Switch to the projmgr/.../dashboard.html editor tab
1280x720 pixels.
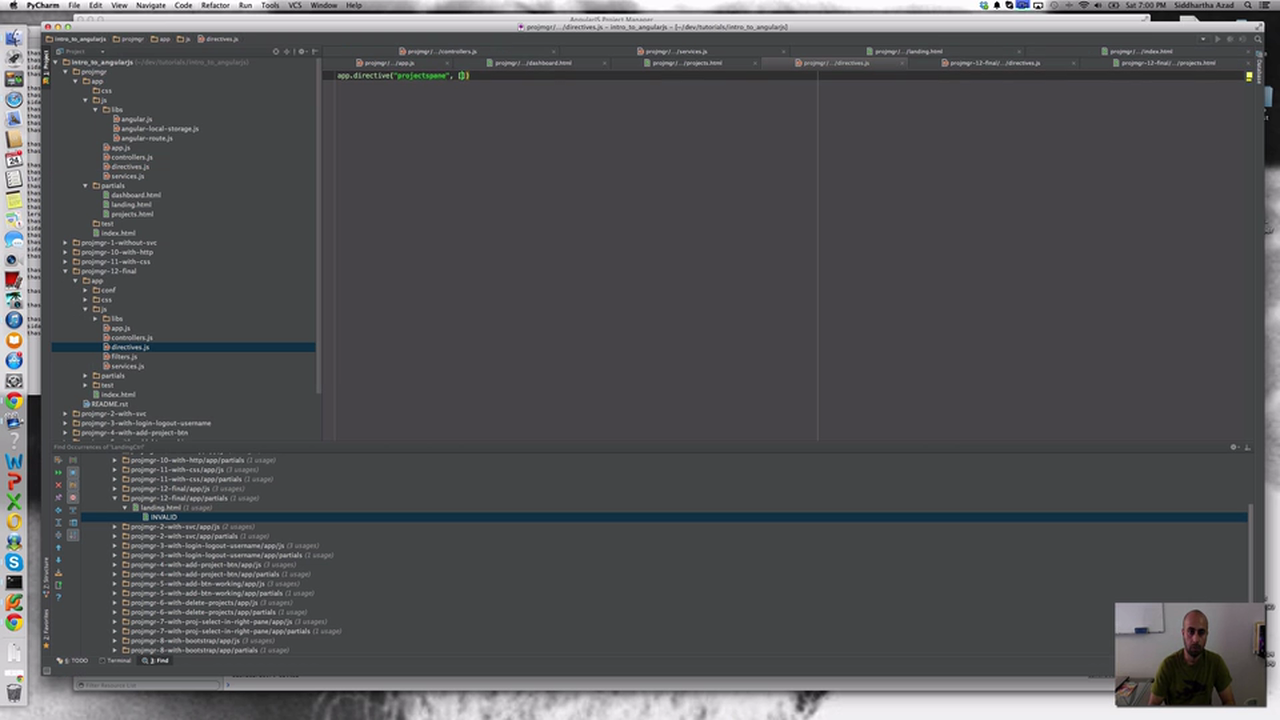point(533,63)
